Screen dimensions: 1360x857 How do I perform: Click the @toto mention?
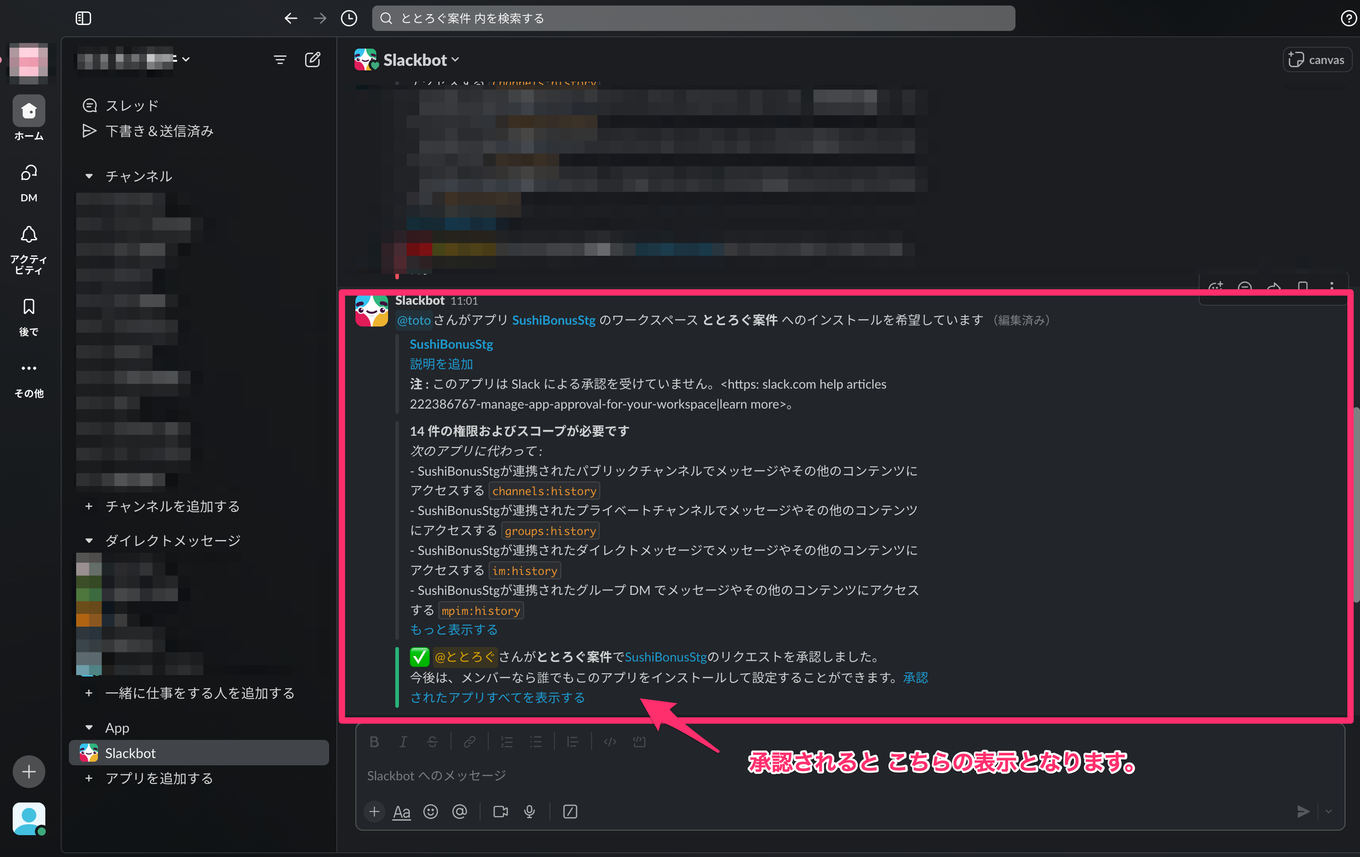click(x=414, y=321)
